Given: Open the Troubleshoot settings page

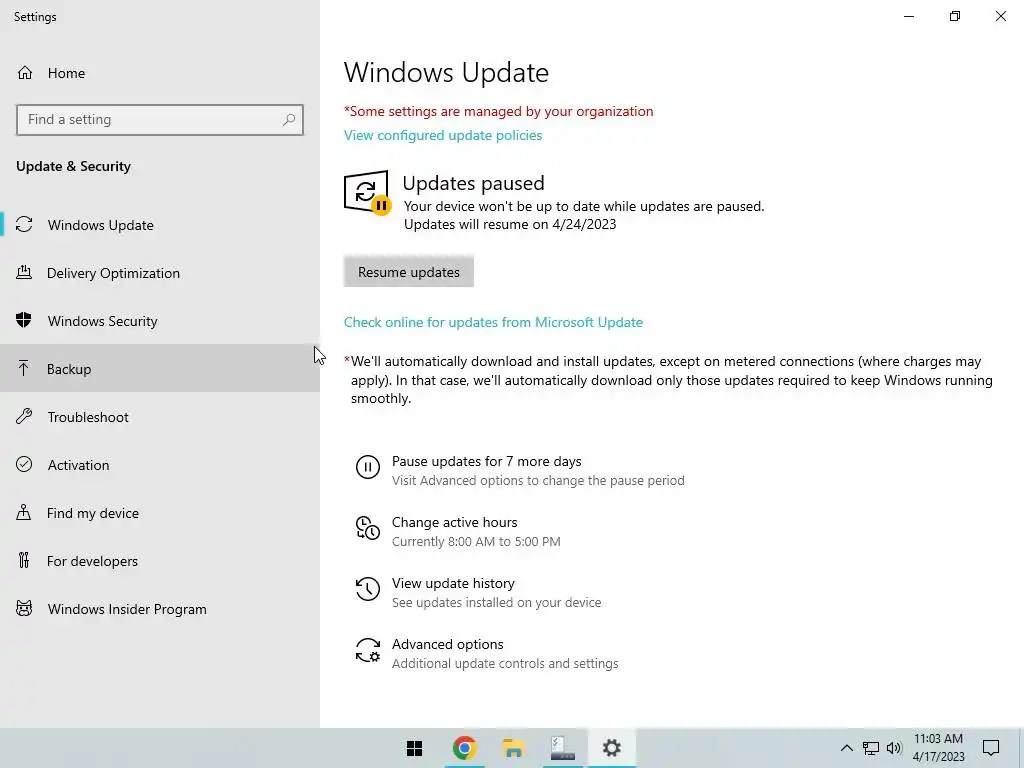Looking at the screenshot, I should (160, 417).
